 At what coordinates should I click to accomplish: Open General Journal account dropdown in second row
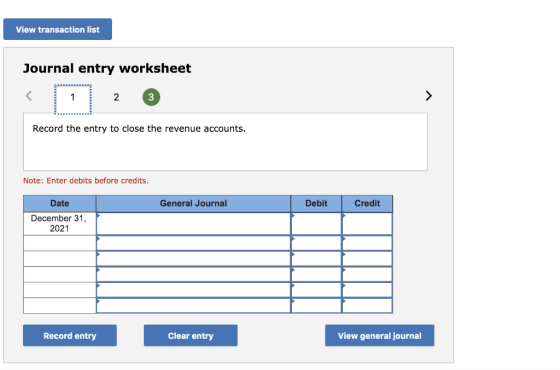[193, 243]
